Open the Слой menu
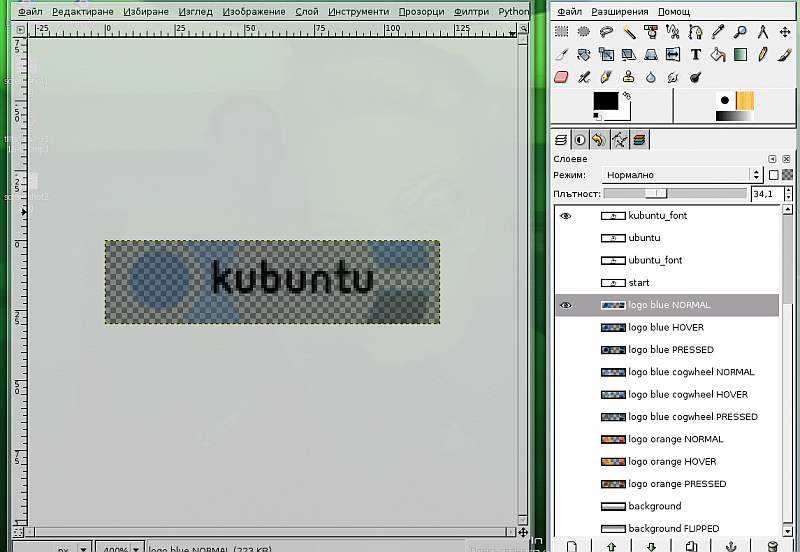800x552 pixels. click(307, 11)
